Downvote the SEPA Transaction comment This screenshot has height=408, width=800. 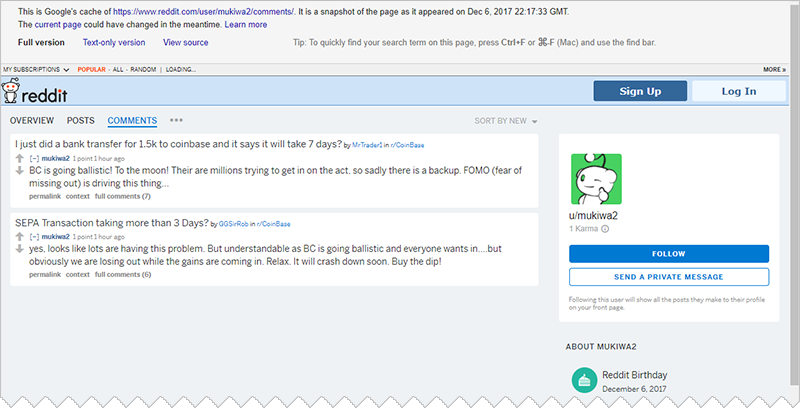pyautogui.click(x=20, y=248)
